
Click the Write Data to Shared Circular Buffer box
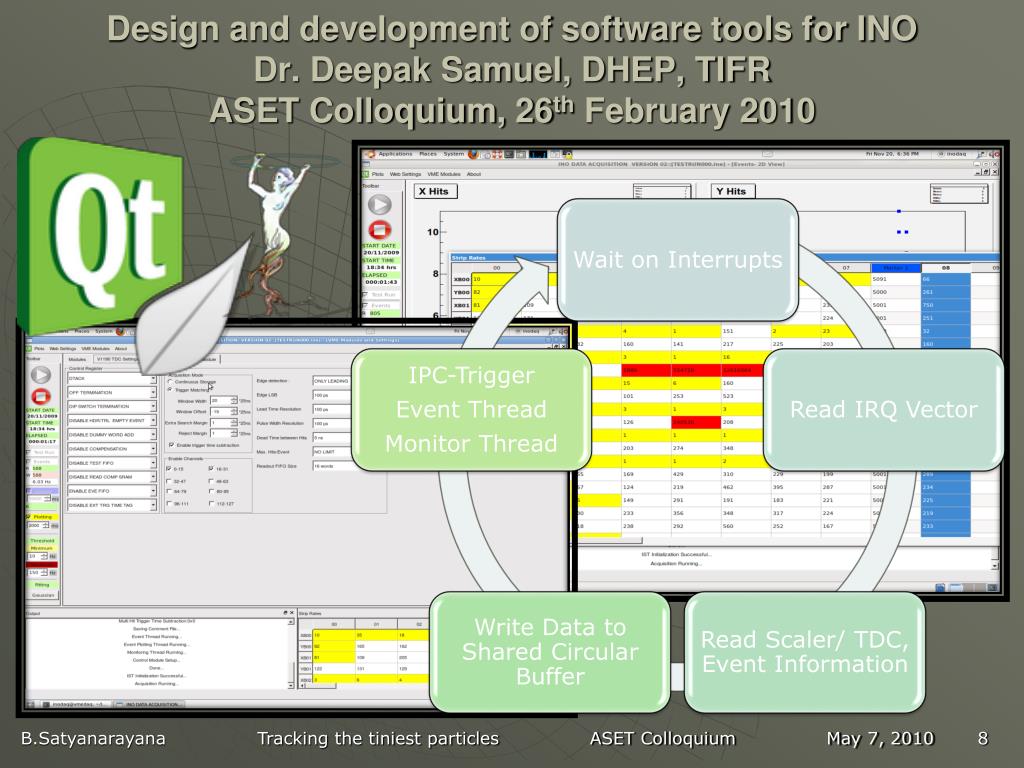(x=550, y=651)
